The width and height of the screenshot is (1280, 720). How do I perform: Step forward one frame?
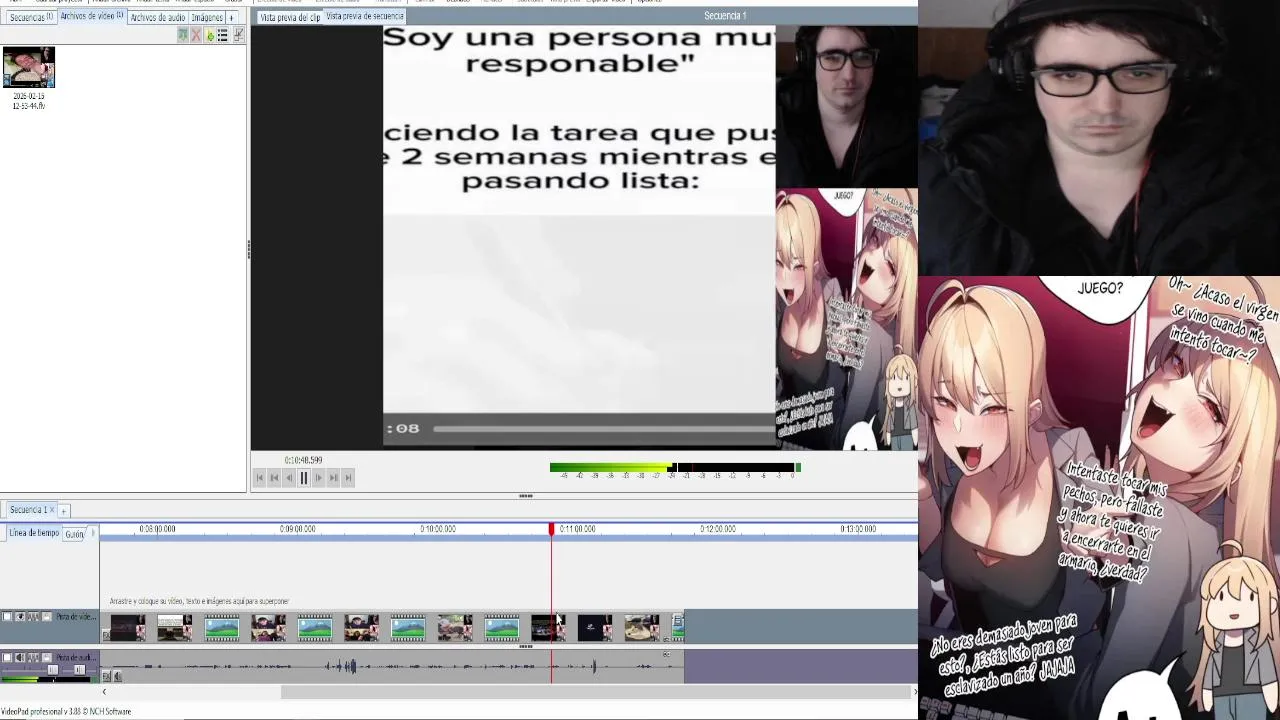(x=319, y=478)
